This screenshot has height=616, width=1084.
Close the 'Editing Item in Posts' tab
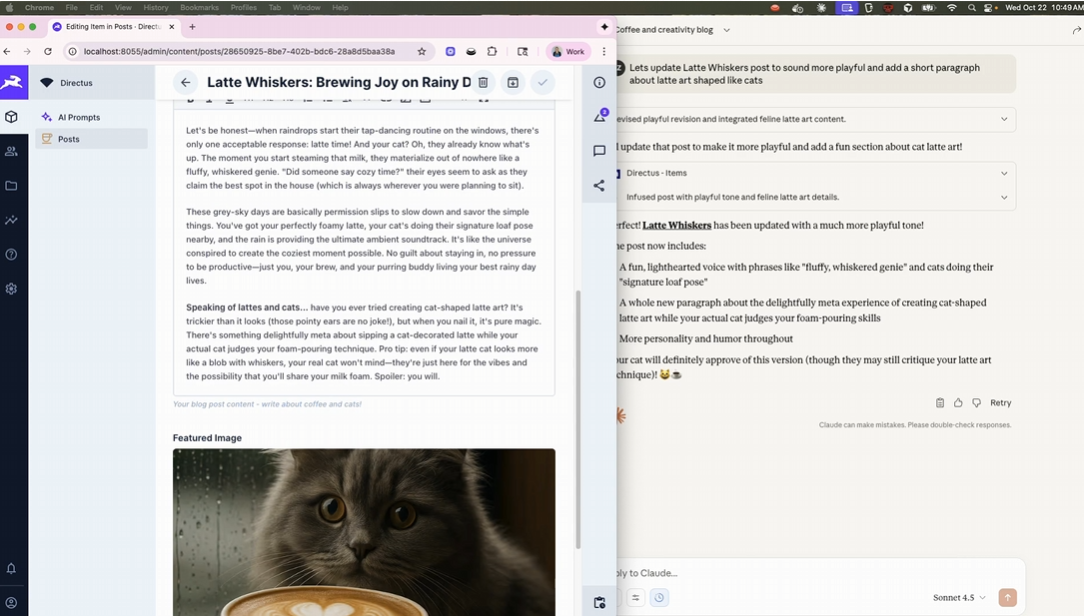171,26
